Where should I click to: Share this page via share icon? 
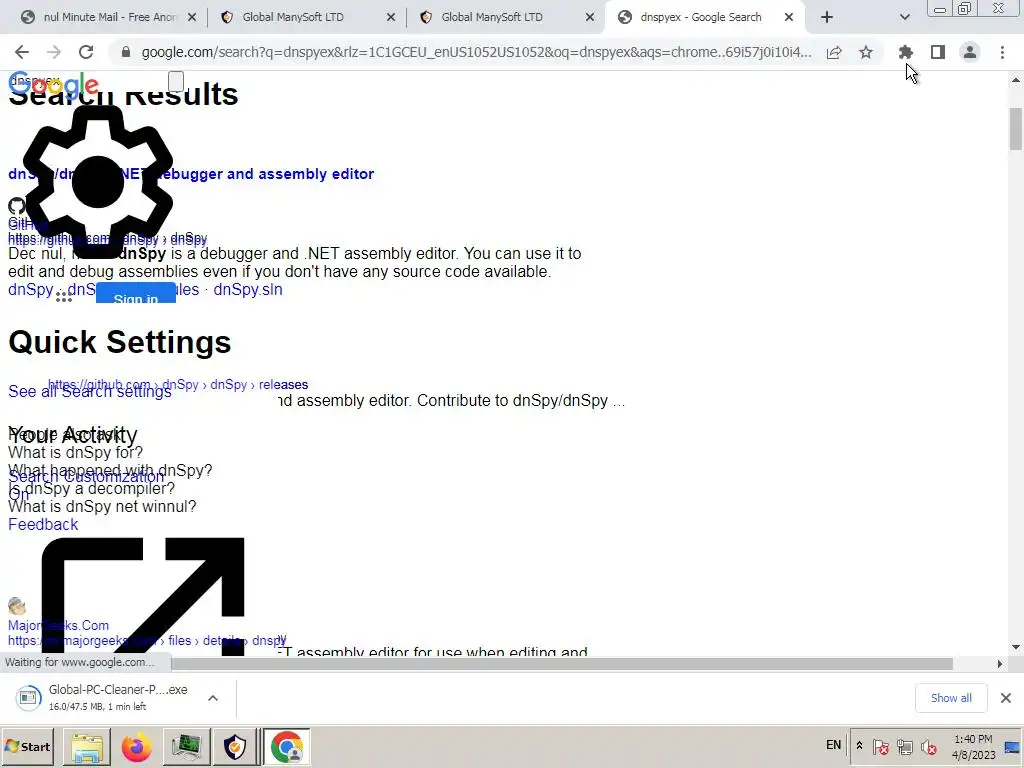pos(834,52)
